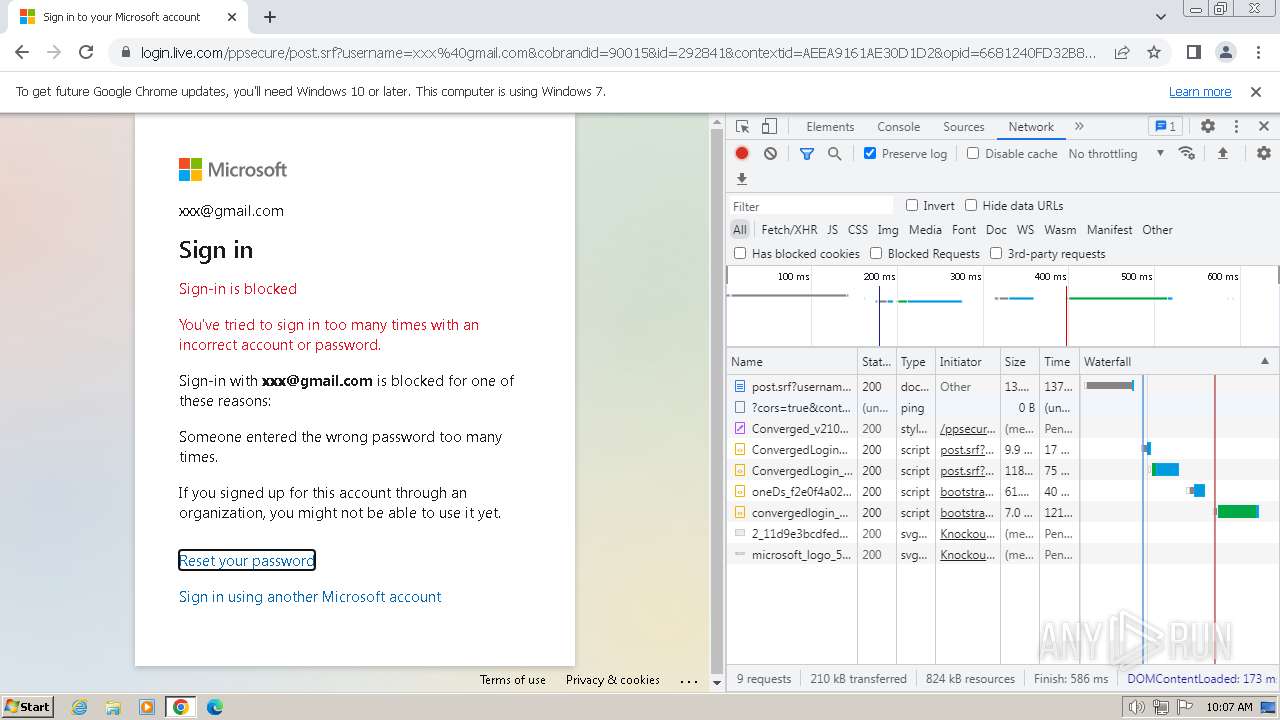Sort by Waterfall column arrow
The width and height of the screenshot is (1280, 720).
(1264, 361)
